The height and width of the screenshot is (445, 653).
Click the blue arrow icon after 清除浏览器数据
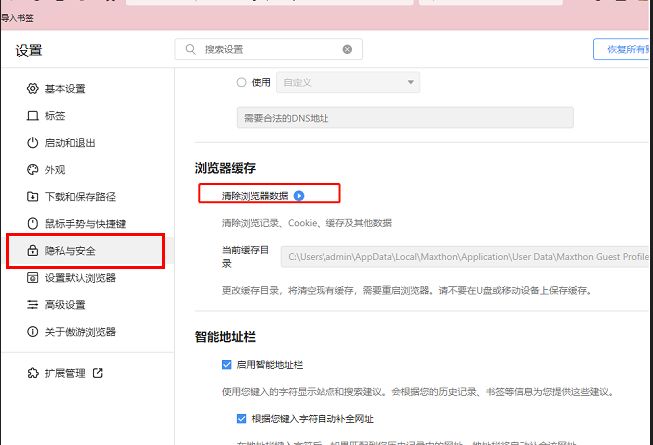coord(298,195)
